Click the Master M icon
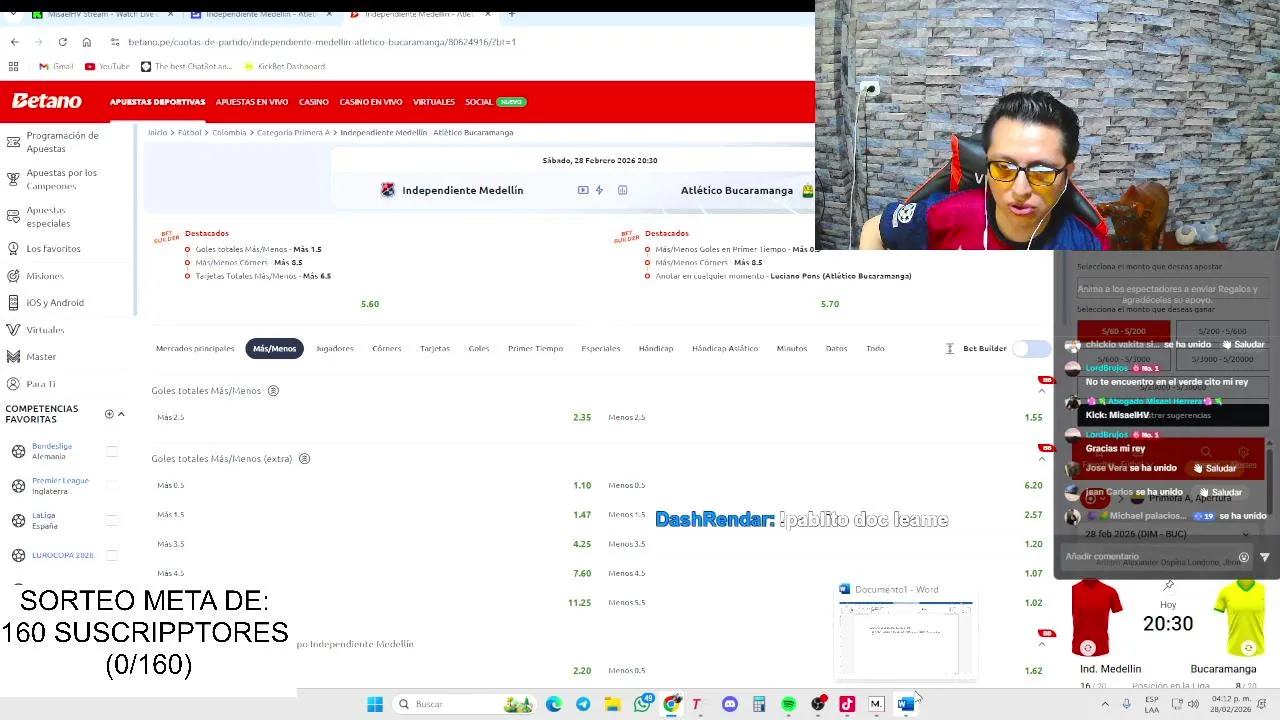The image size is (1280, 720). pyautogui.click(x=13, y=356)
